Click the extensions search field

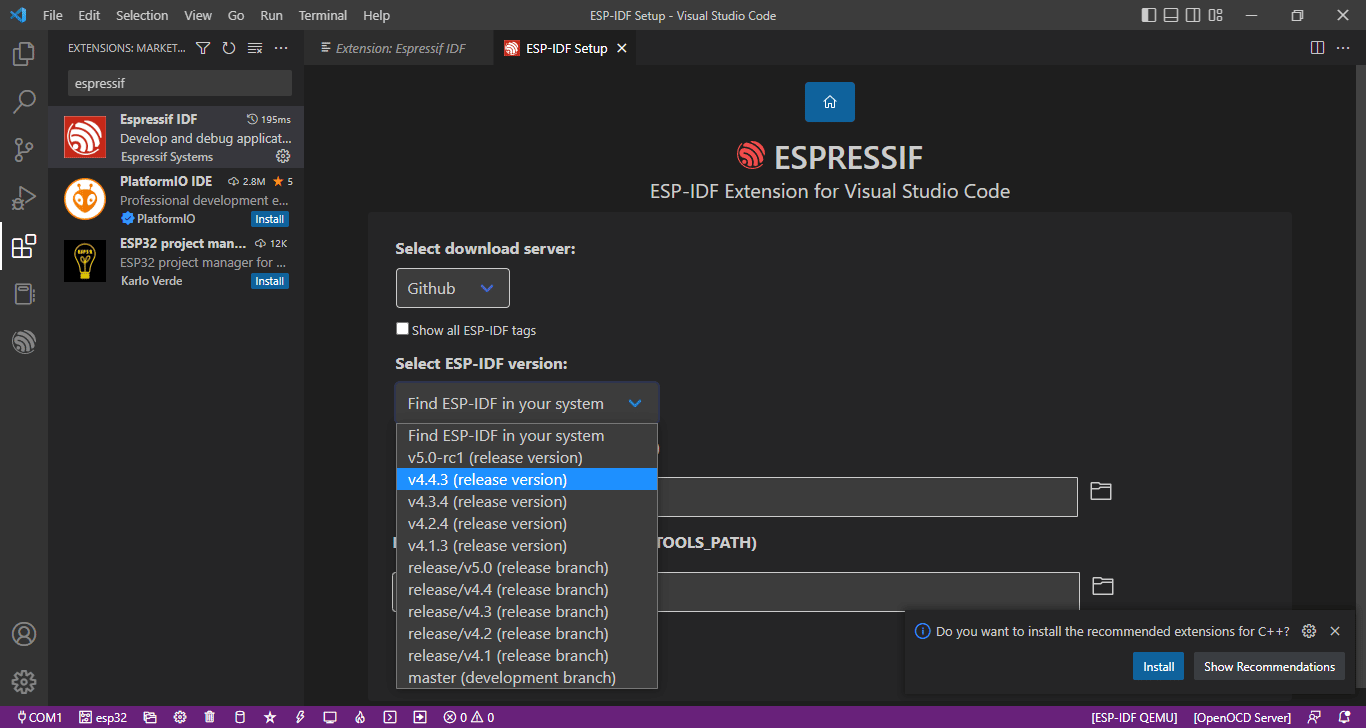pos(180,83)
